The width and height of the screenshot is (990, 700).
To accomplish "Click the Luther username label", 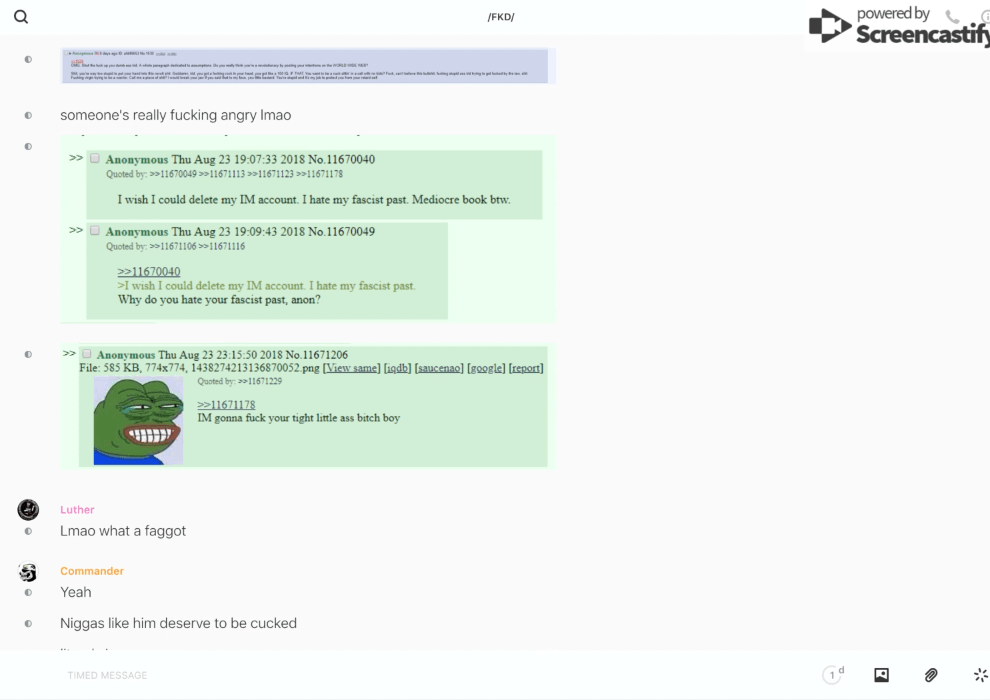I will pos(77,510).
